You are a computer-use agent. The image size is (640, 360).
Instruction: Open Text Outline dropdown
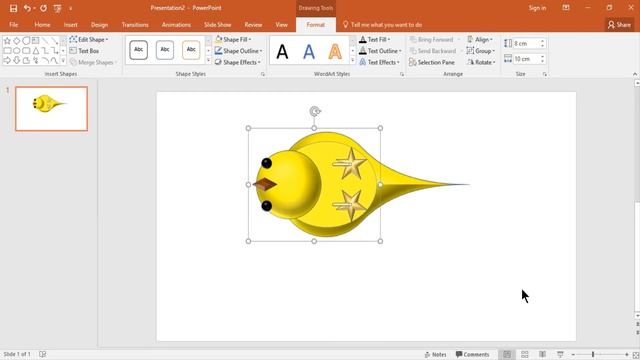(380, 51)
